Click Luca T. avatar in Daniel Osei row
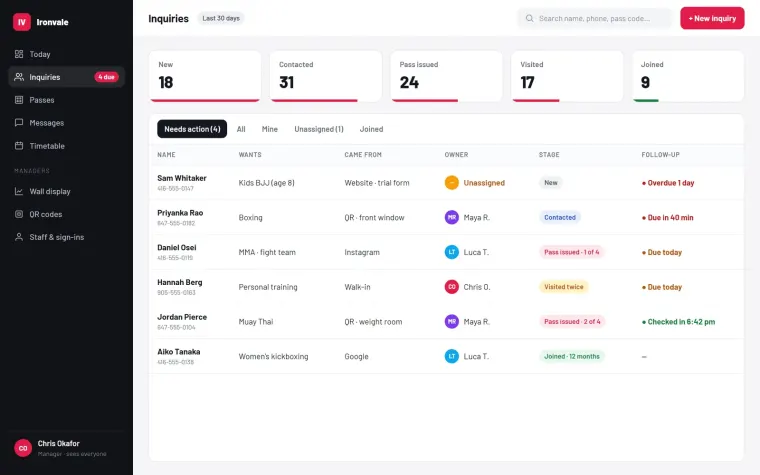The image size is (760, 475). tap(451, 252)
